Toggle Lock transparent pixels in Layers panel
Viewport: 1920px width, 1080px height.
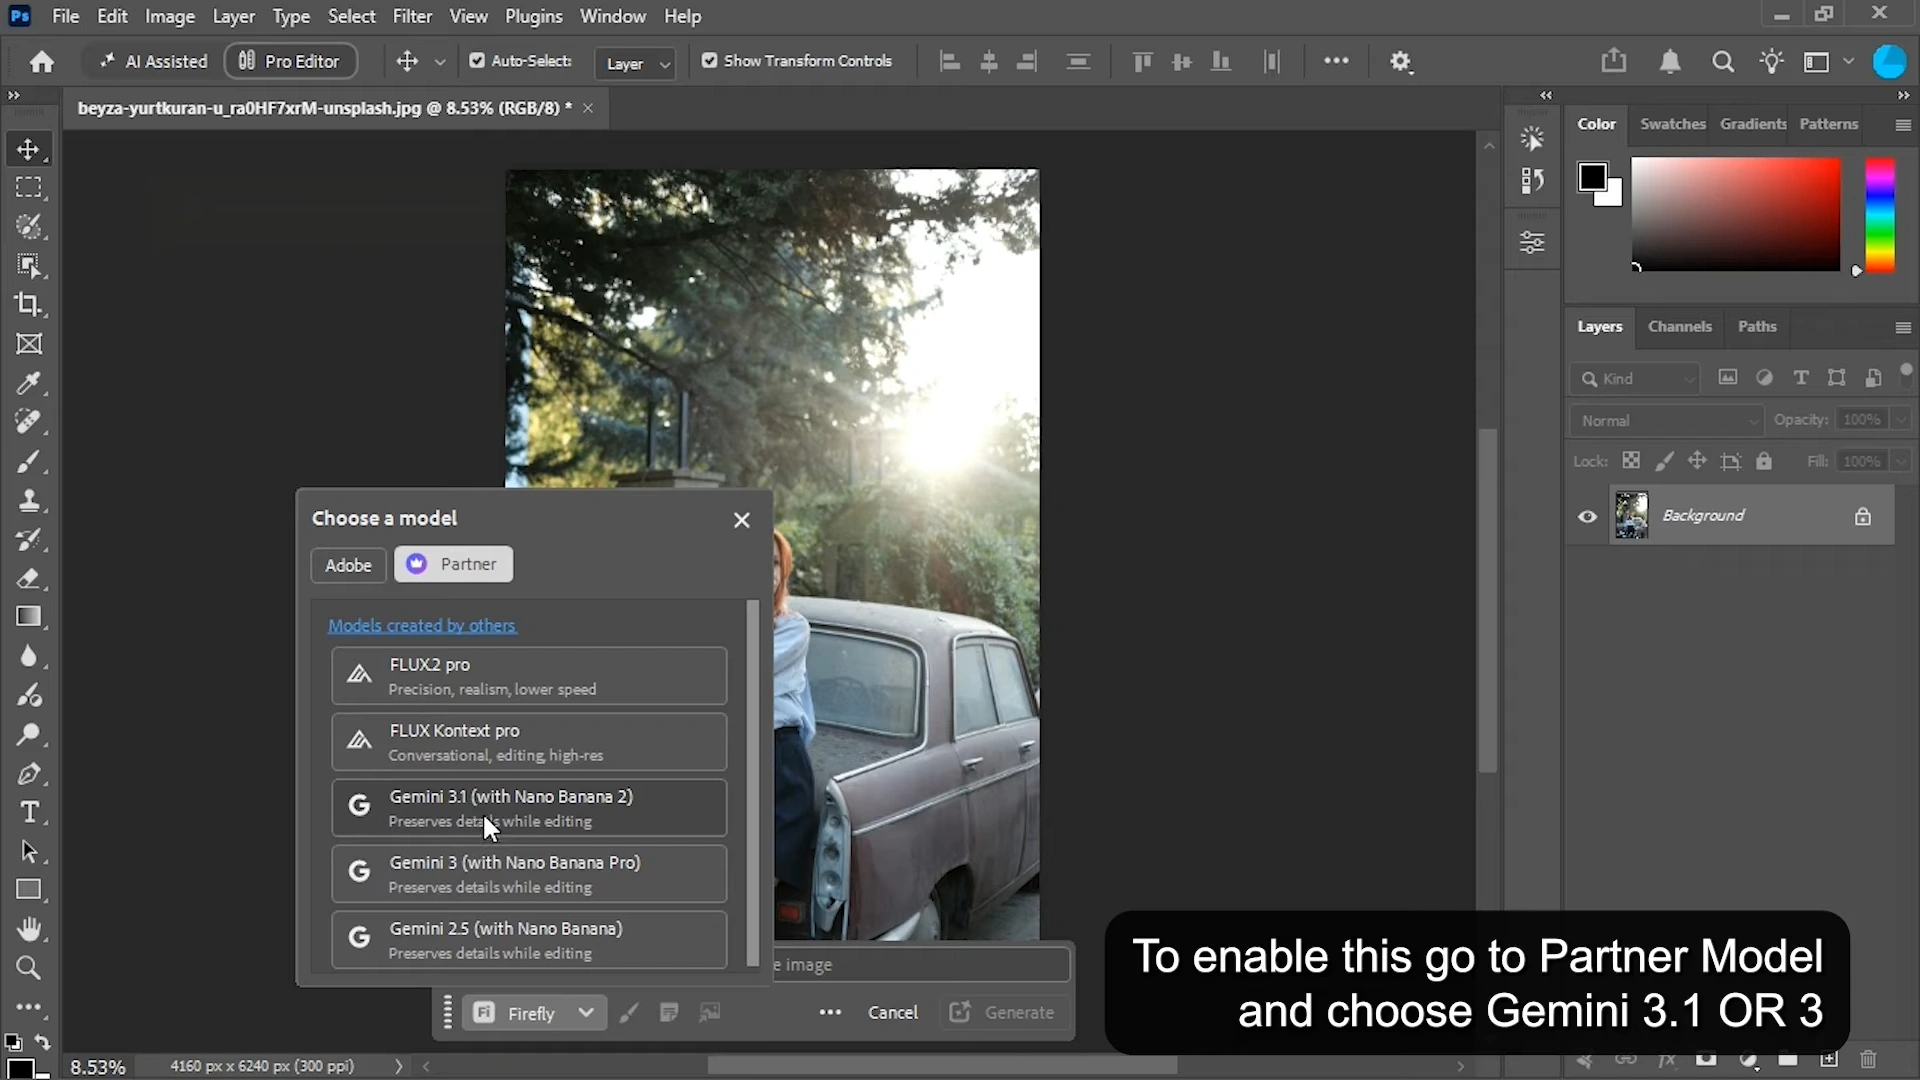(1631, 461)
